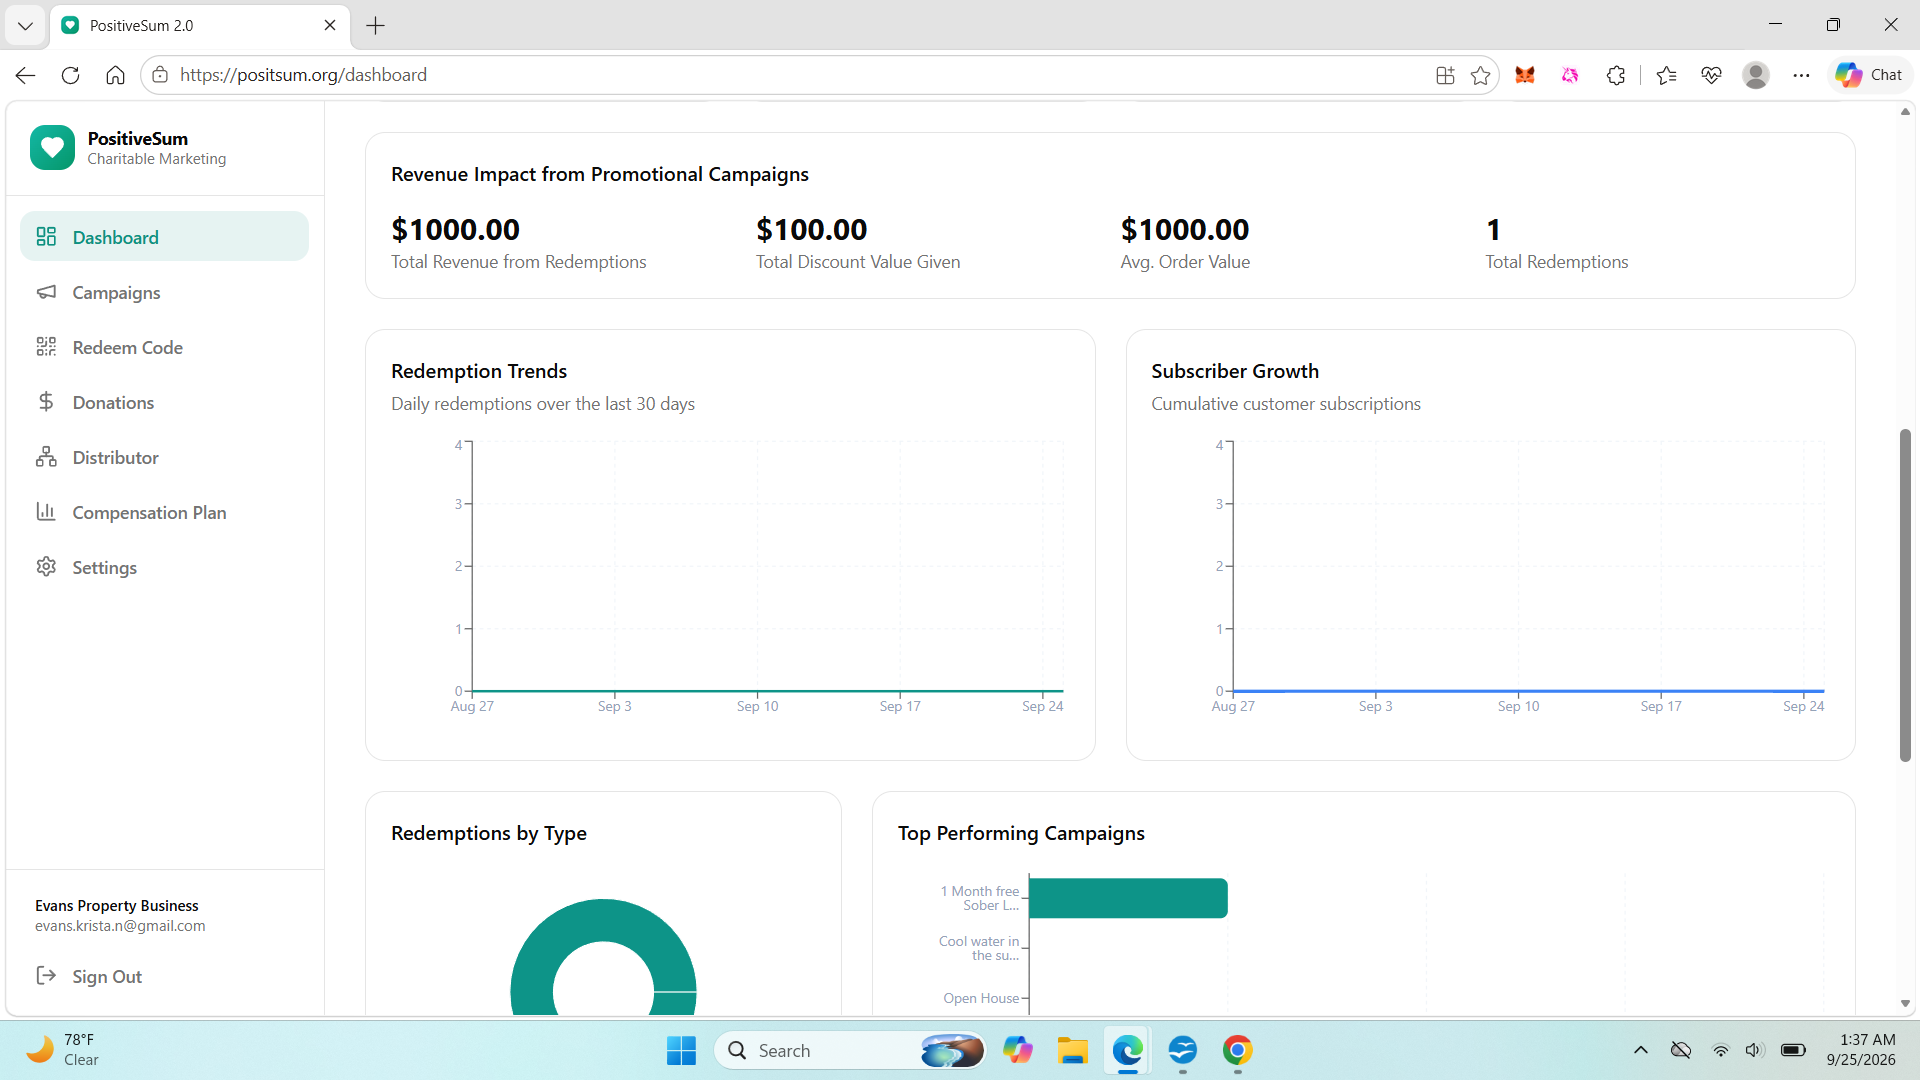Refresh the dashboard page
The height and width of the screenshot is (1080, 1920).
click(70, 75)
